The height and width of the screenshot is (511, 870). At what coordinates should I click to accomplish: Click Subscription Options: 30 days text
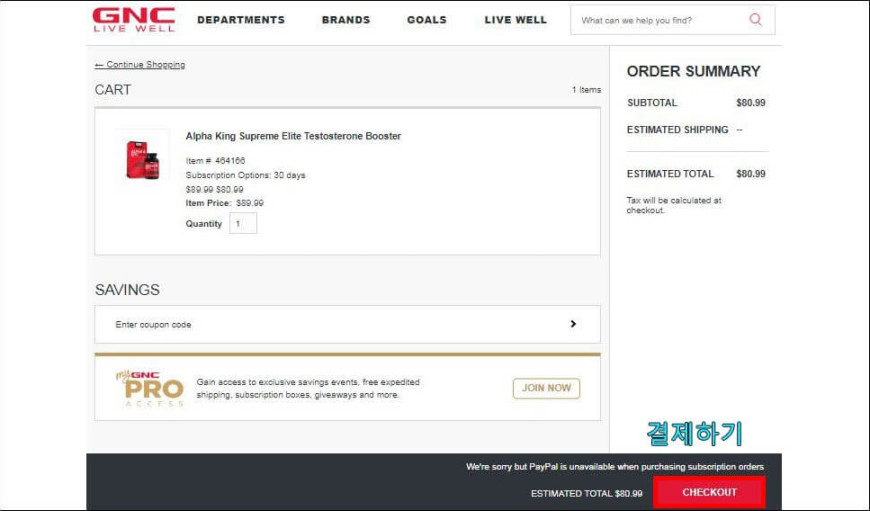245,175
